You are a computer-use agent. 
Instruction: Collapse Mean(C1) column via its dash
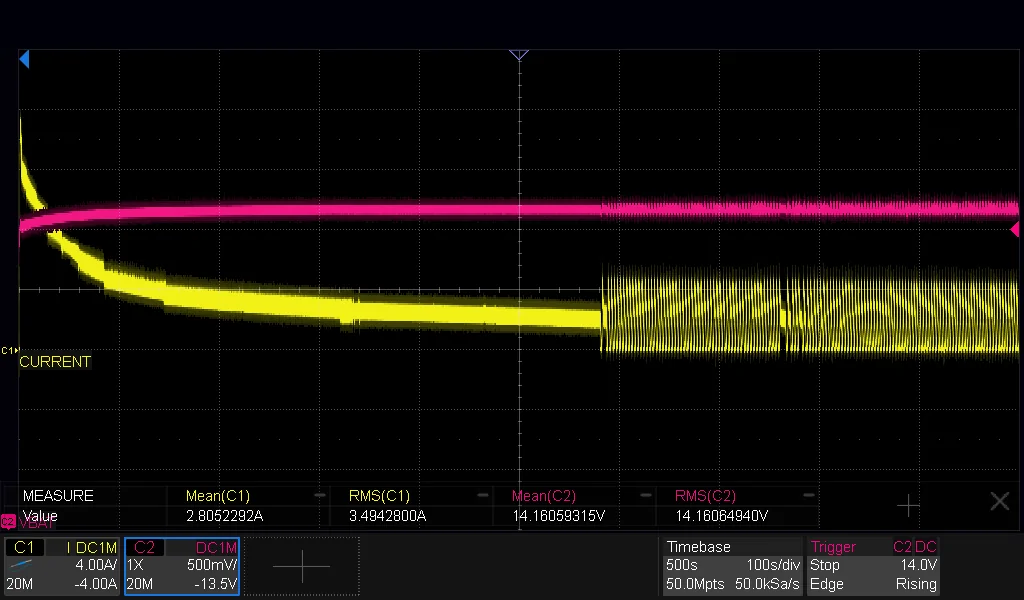(320, 496)
